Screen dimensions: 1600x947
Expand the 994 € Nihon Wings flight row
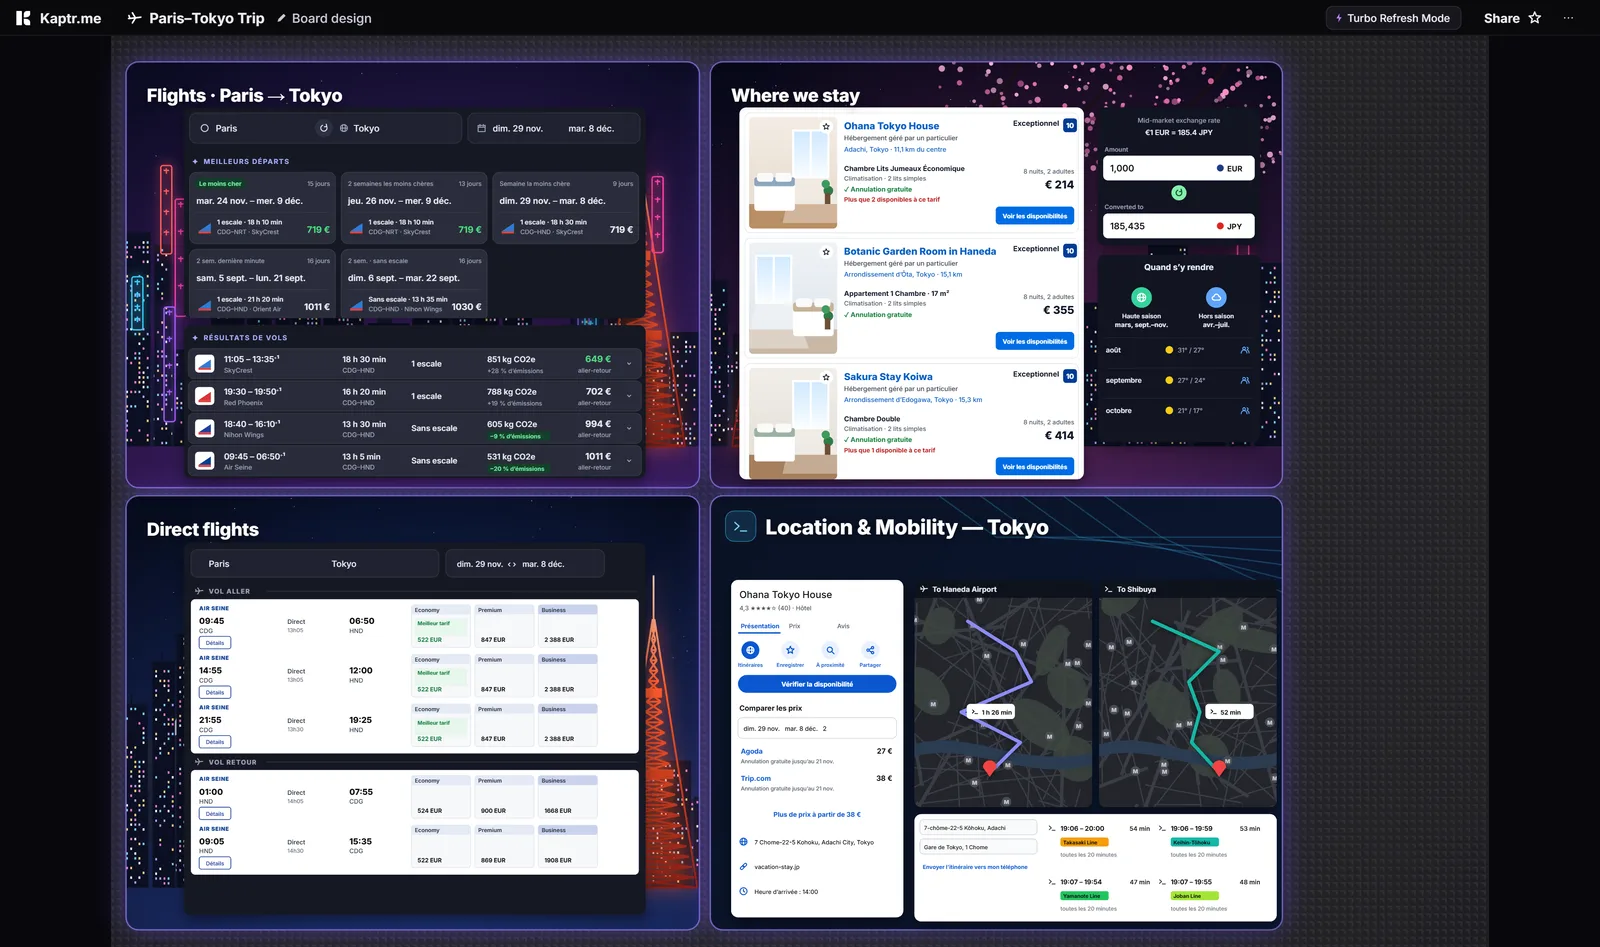(629, 428)
